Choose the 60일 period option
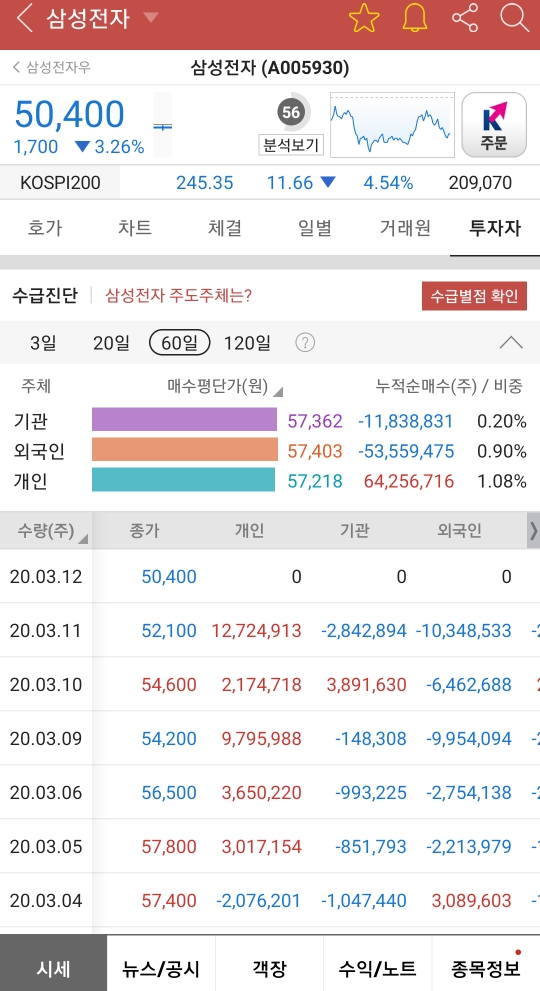Screen dimensions: 540x991 180,343
